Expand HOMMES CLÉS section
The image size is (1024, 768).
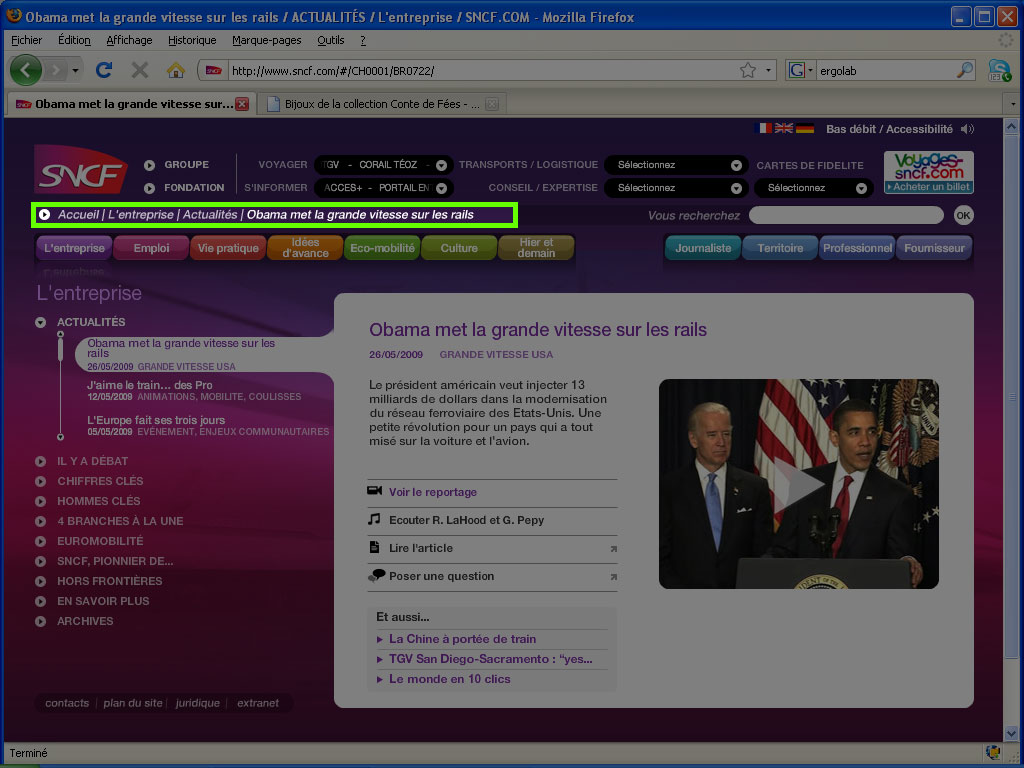tap(40, 501)
